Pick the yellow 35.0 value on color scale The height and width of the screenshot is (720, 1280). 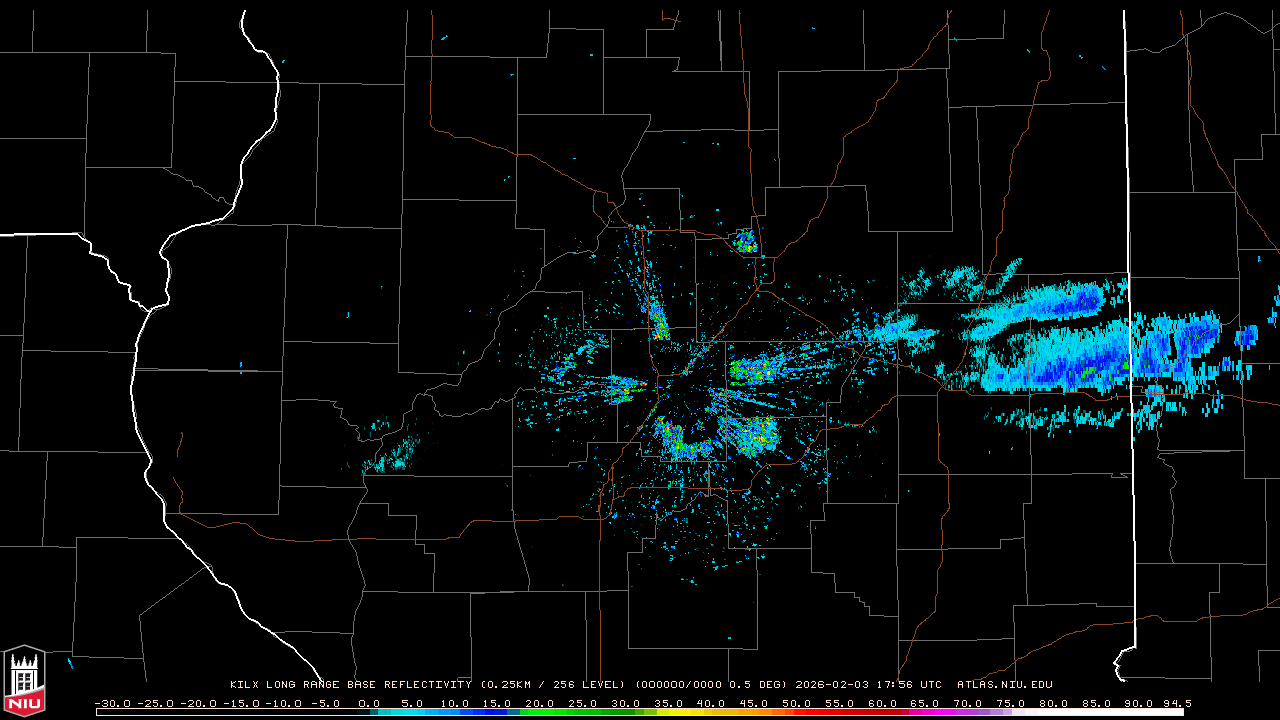(669, 704)
